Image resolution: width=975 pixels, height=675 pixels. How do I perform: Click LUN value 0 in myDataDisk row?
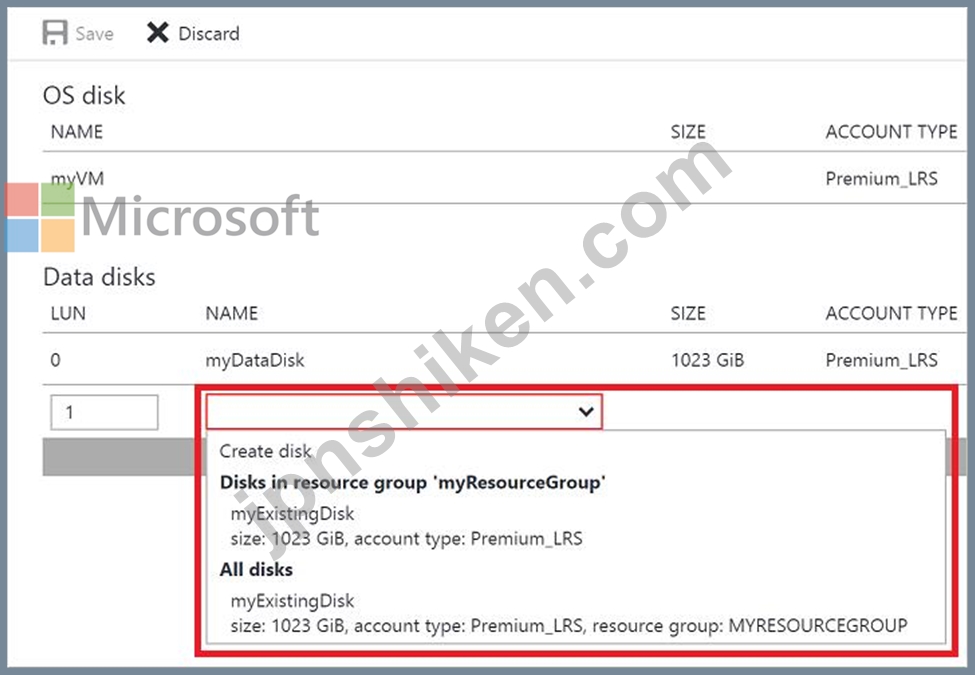55,360
